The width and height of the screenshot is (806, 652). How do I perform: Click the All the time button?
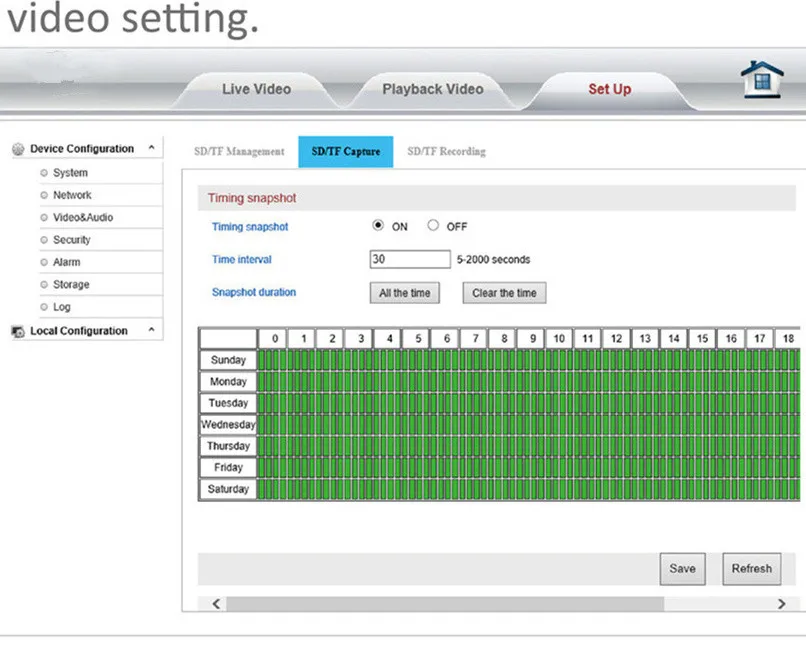coord(405,293)
